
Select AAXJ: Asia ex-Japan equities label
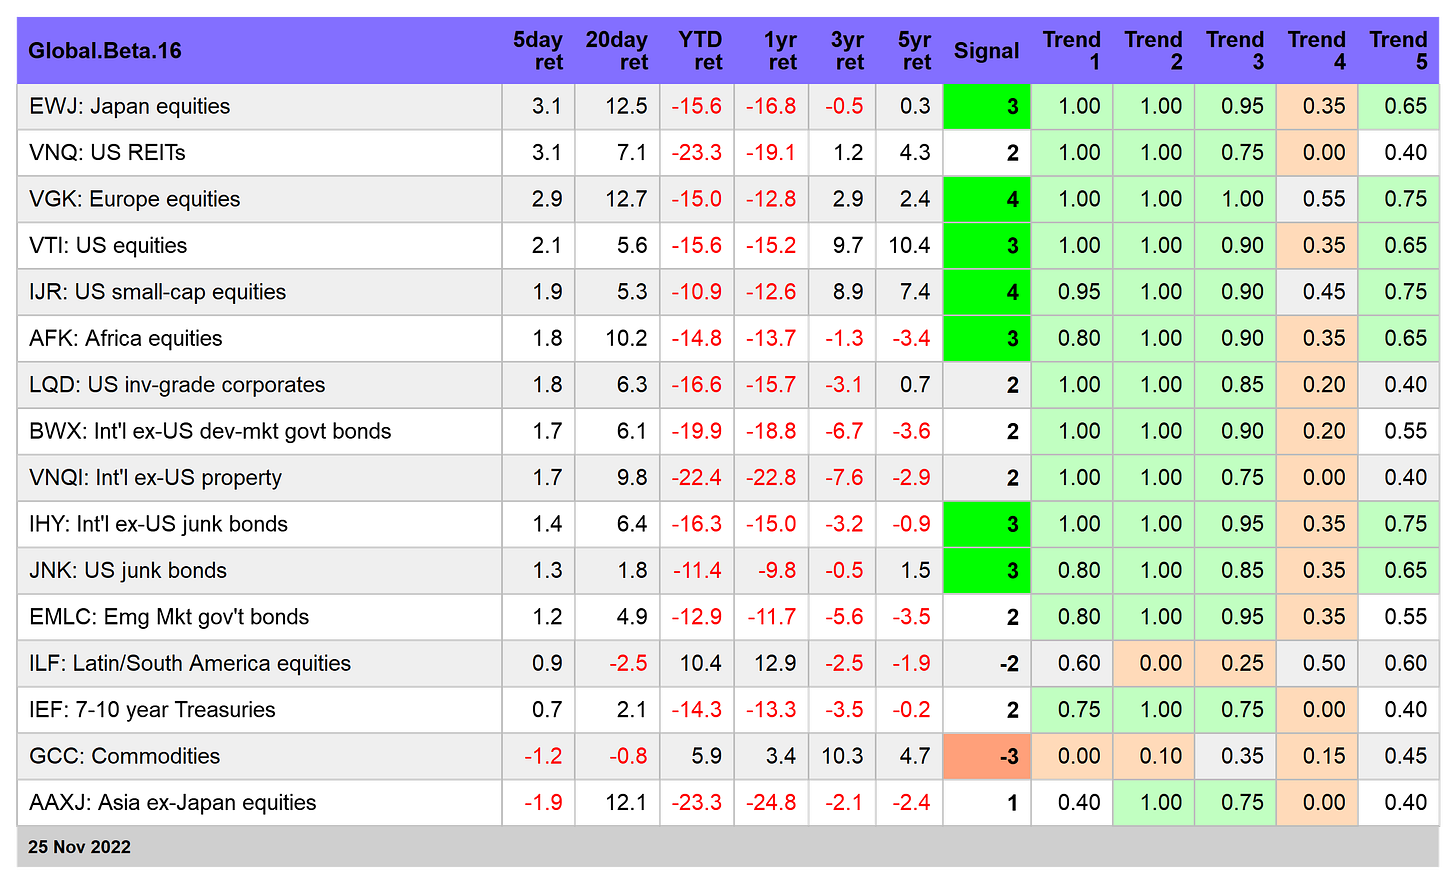tap(173, 803)
